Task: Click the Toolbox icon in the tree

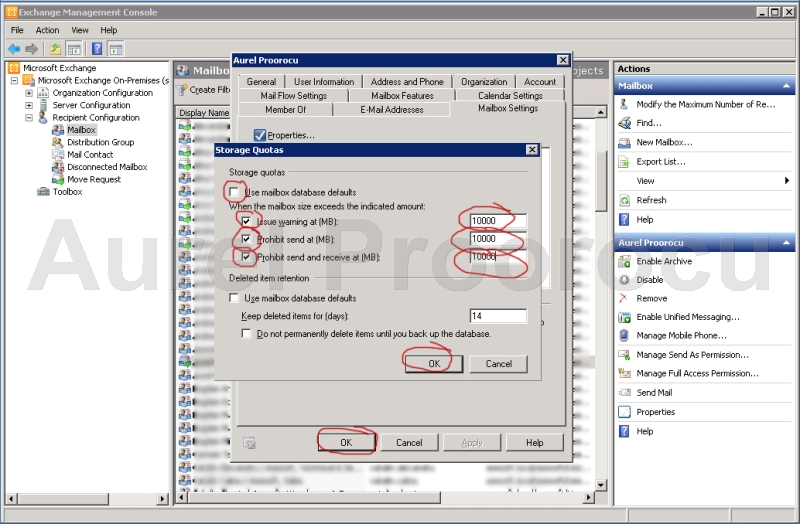Action: [x=43, y=192]
